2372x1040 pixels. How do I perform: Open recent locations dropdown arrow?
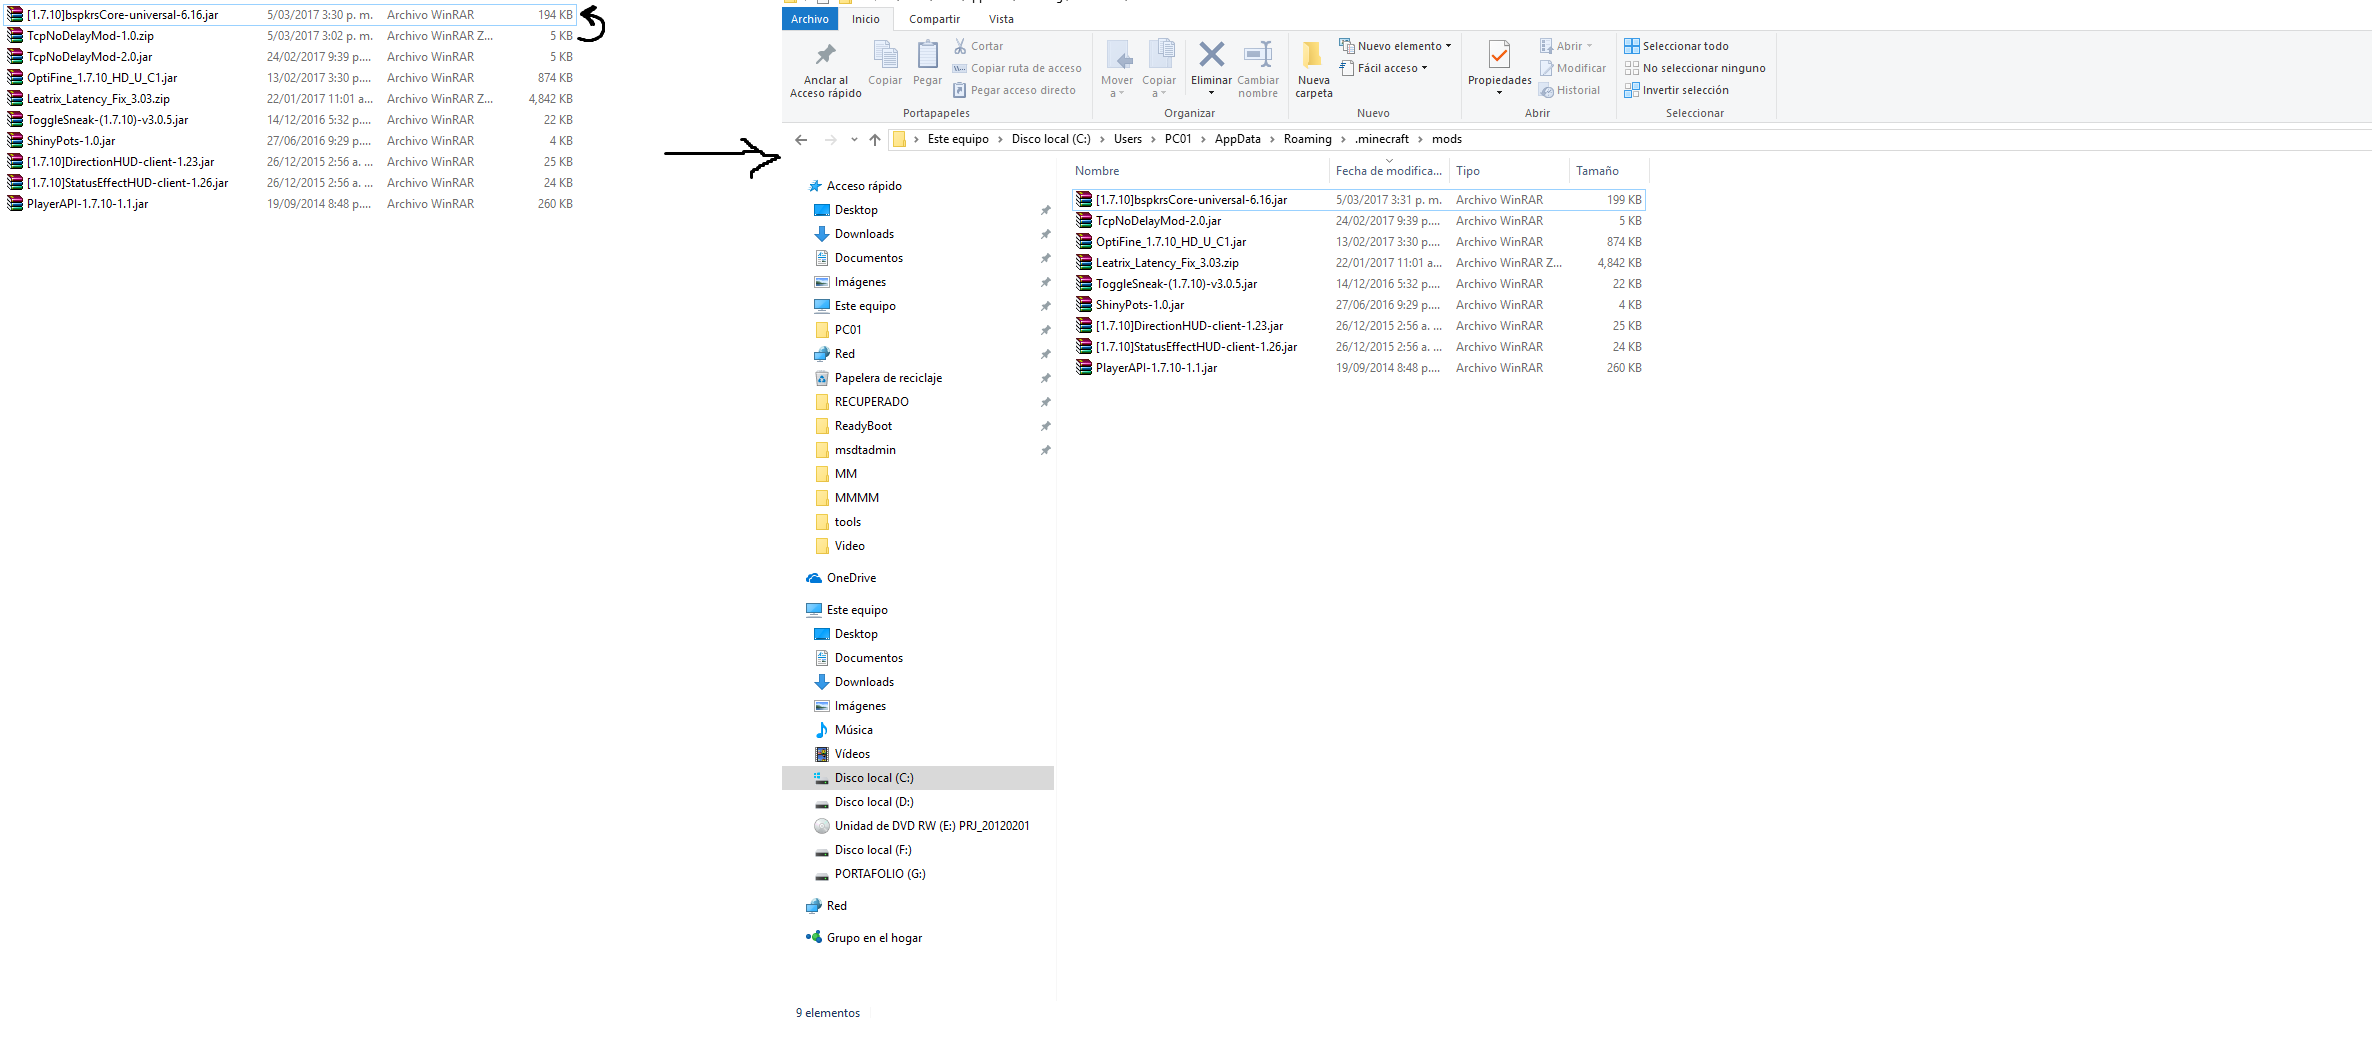(x=854, y=140)
